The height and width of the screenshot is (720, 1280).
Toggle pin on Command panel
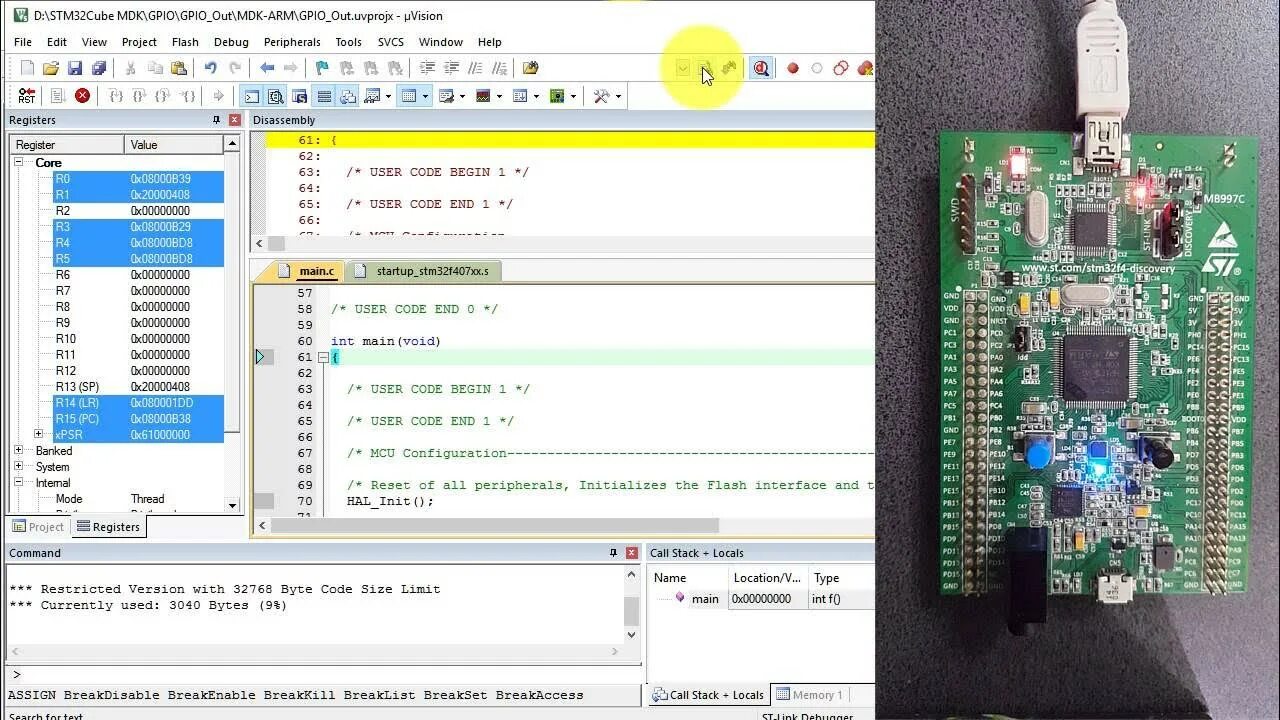[x=613, y=553]
